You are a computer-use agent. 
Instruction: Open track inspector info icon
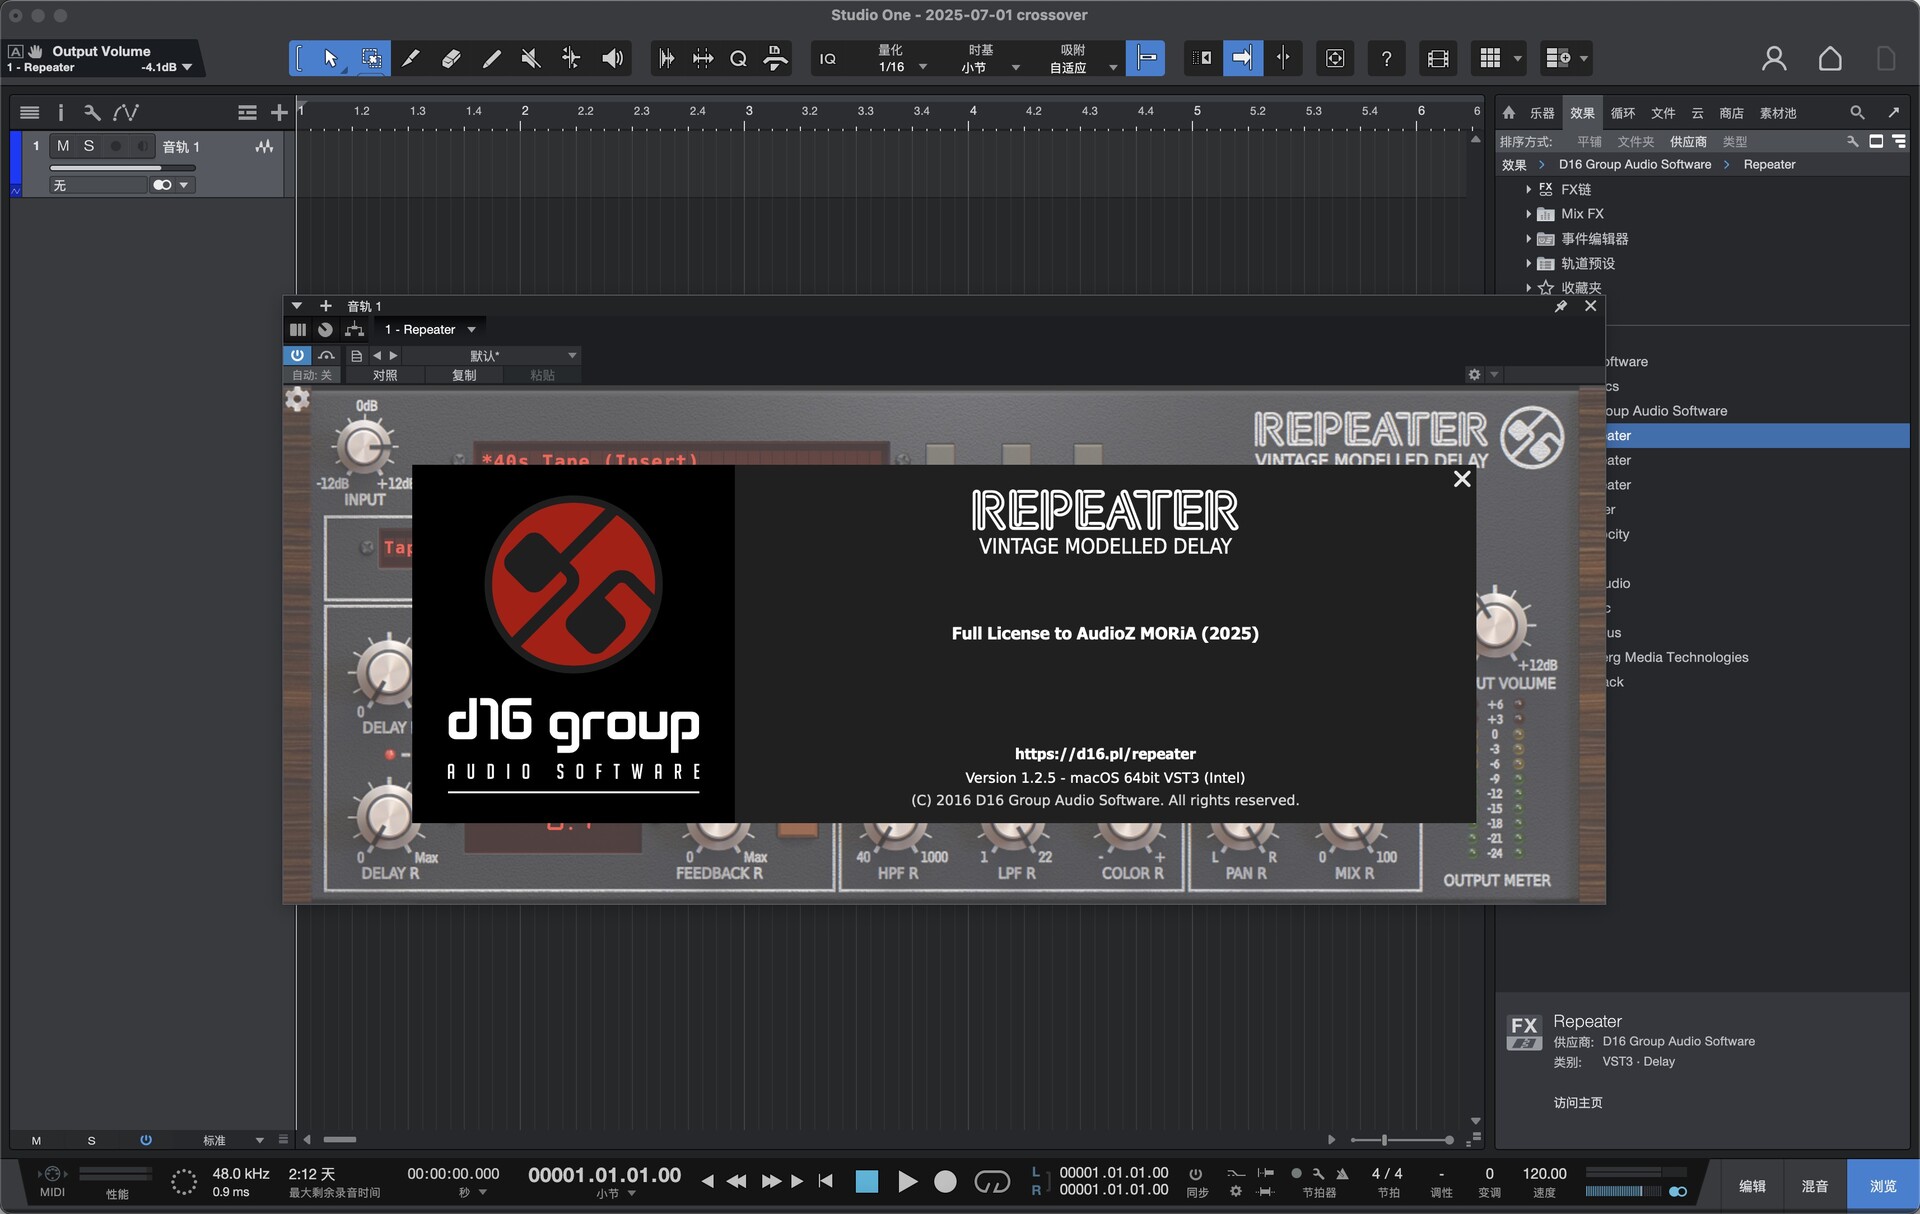pos(60,112)
